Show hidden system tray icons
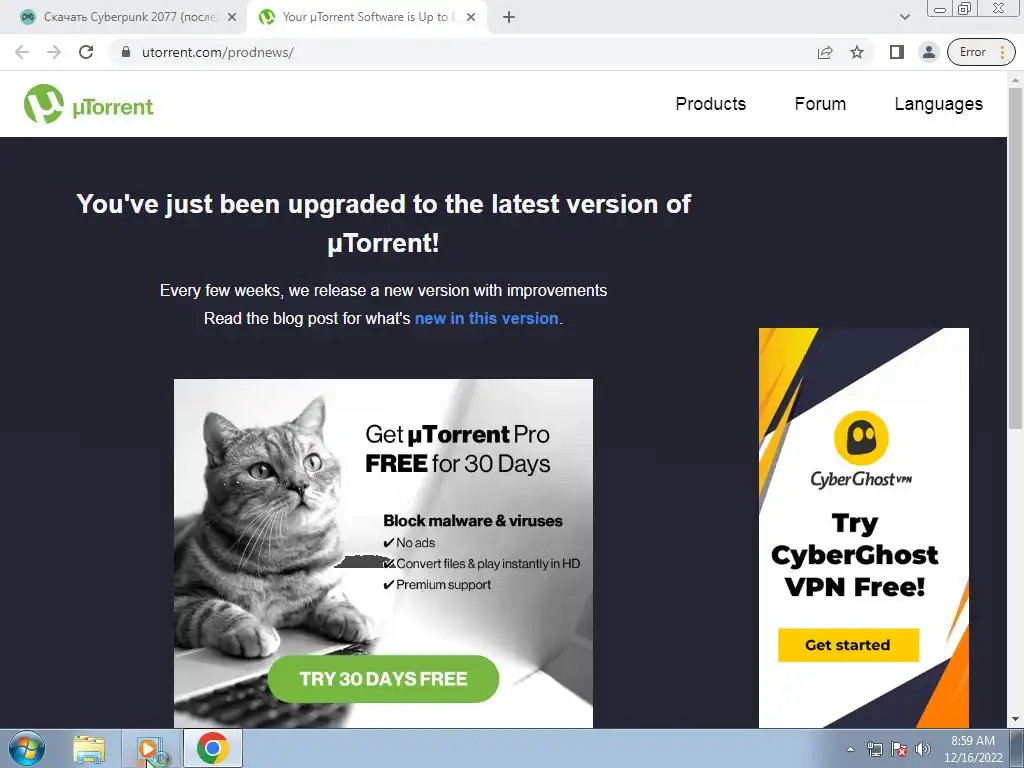This screenshot has height=768, width=1024. tap(850, 749)
